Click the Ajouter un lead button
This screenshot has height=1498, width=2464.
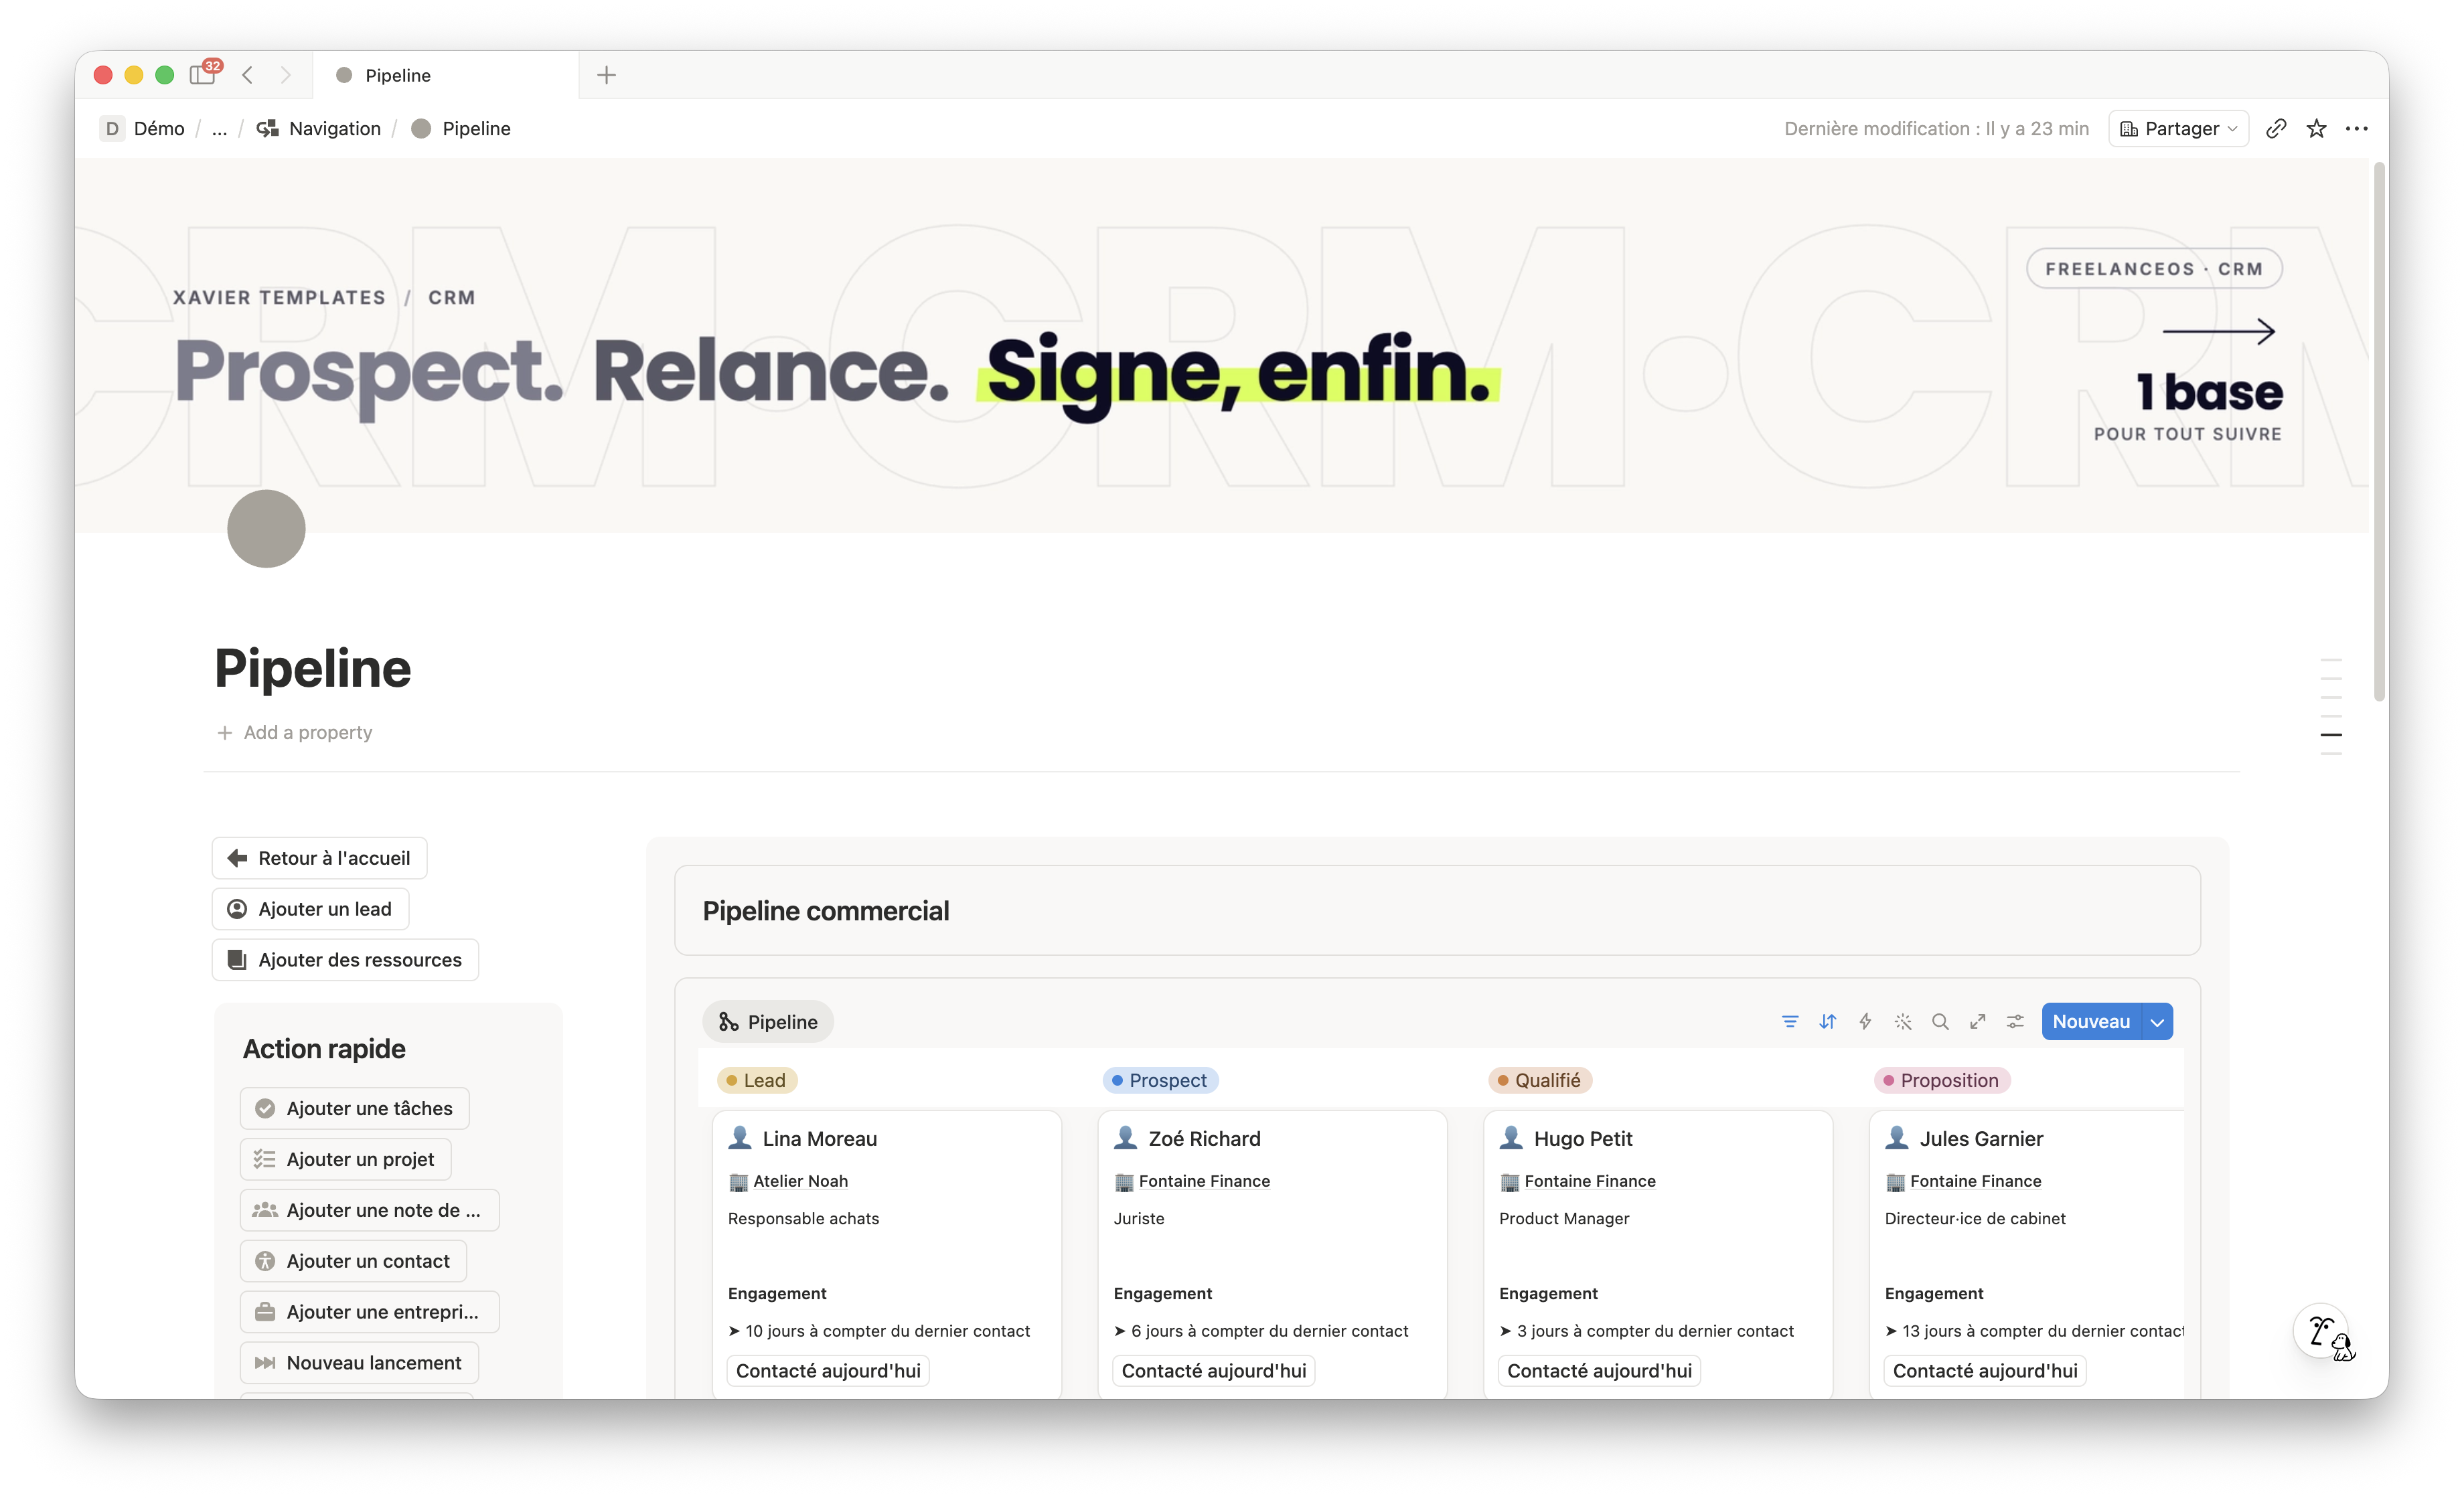tap(311, 909)
